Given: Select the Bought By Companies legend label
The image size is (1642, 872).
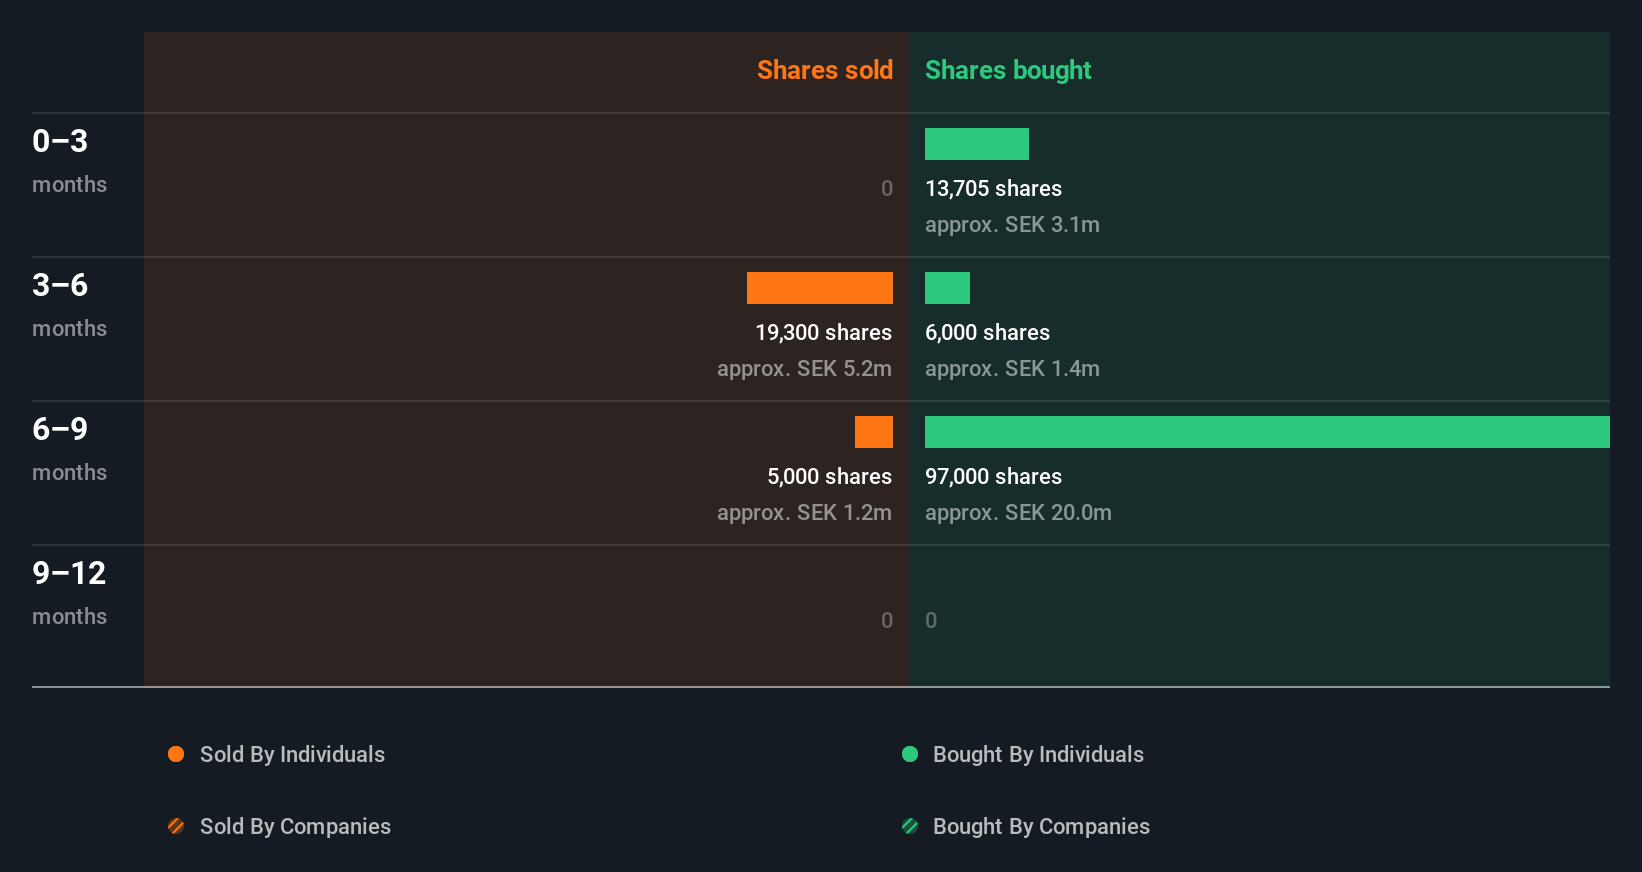Looking at the screenshot, I should pyautogui.click(x=1041, y=827).
